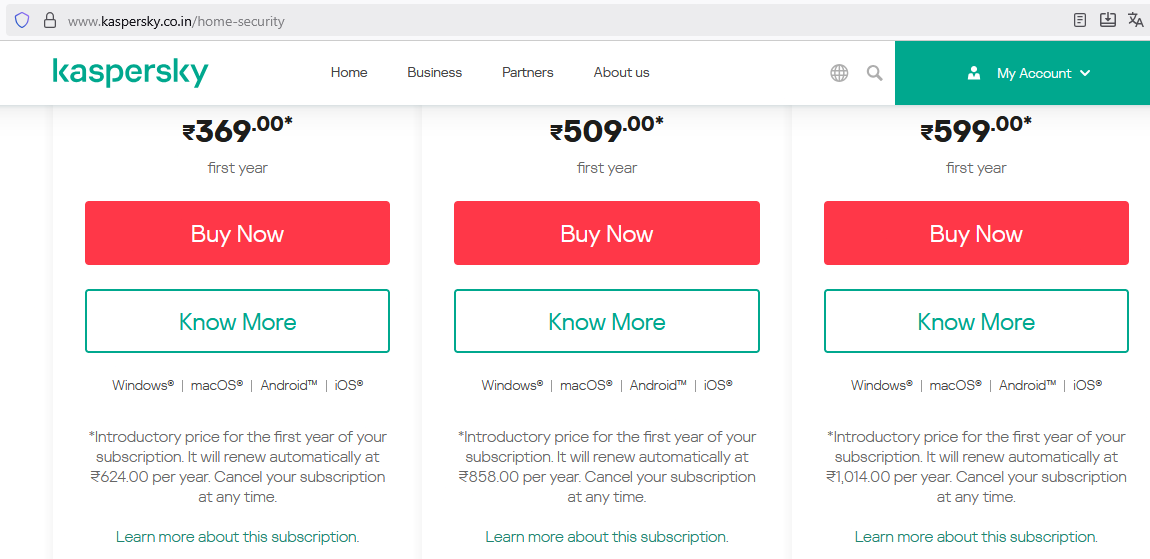
Task: Open the Home menu item
Action: [349, 73]
